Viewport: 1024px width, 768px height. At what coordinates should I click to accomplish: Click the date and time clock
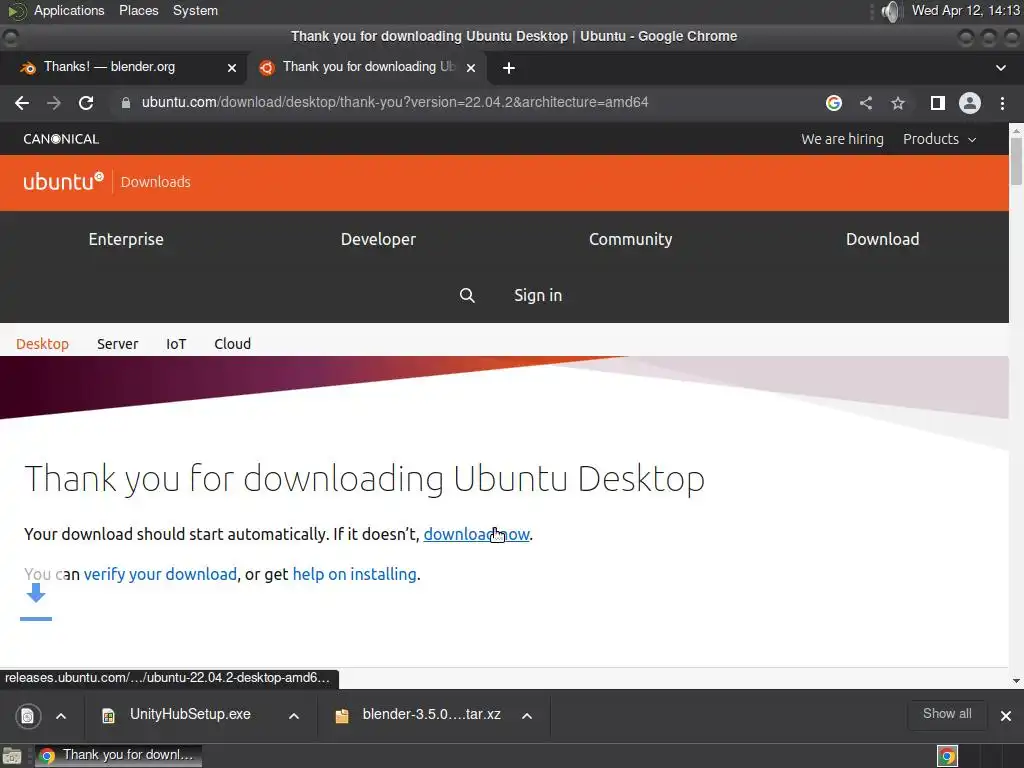966,11
